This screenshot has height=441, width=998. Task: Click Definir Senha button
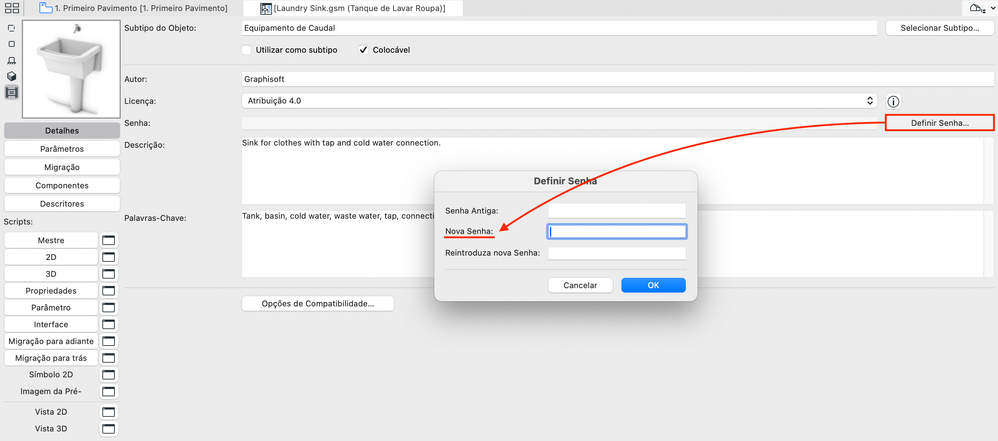coord(939,123)
